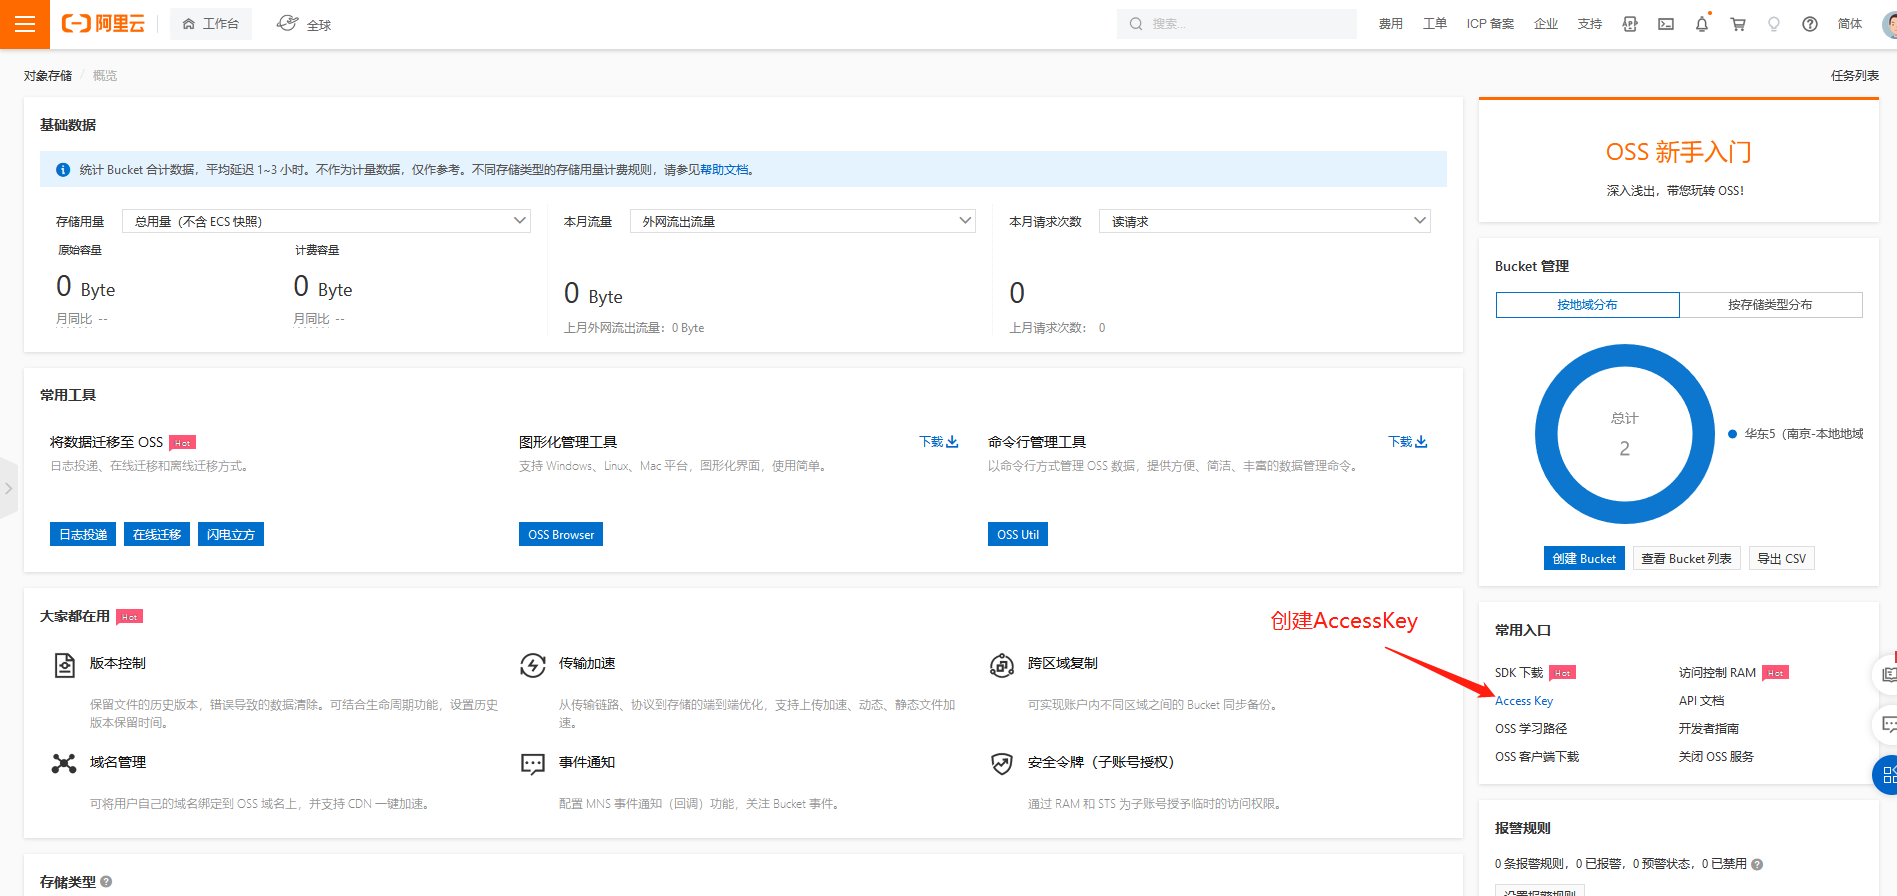Open the 帮助文档 help link

[724, 170]
